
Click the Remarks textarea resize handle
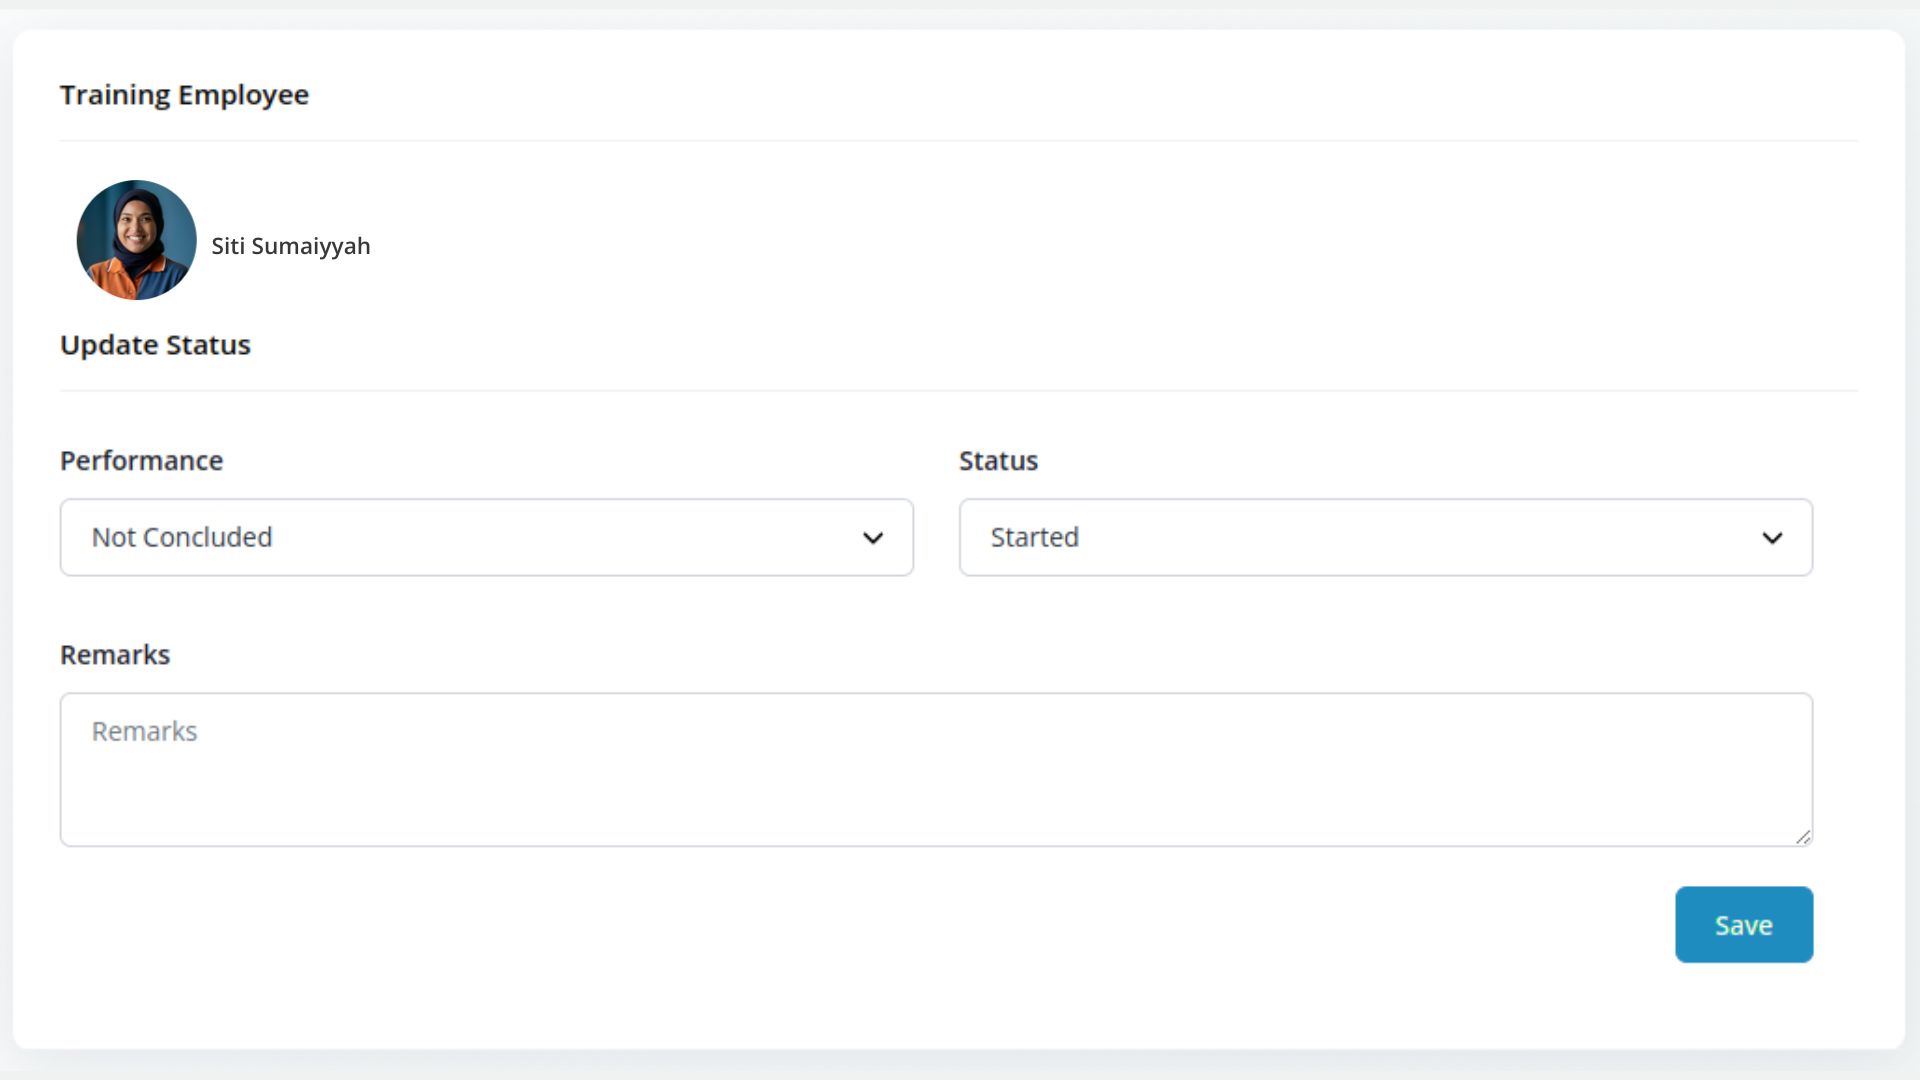point(1802,837)
